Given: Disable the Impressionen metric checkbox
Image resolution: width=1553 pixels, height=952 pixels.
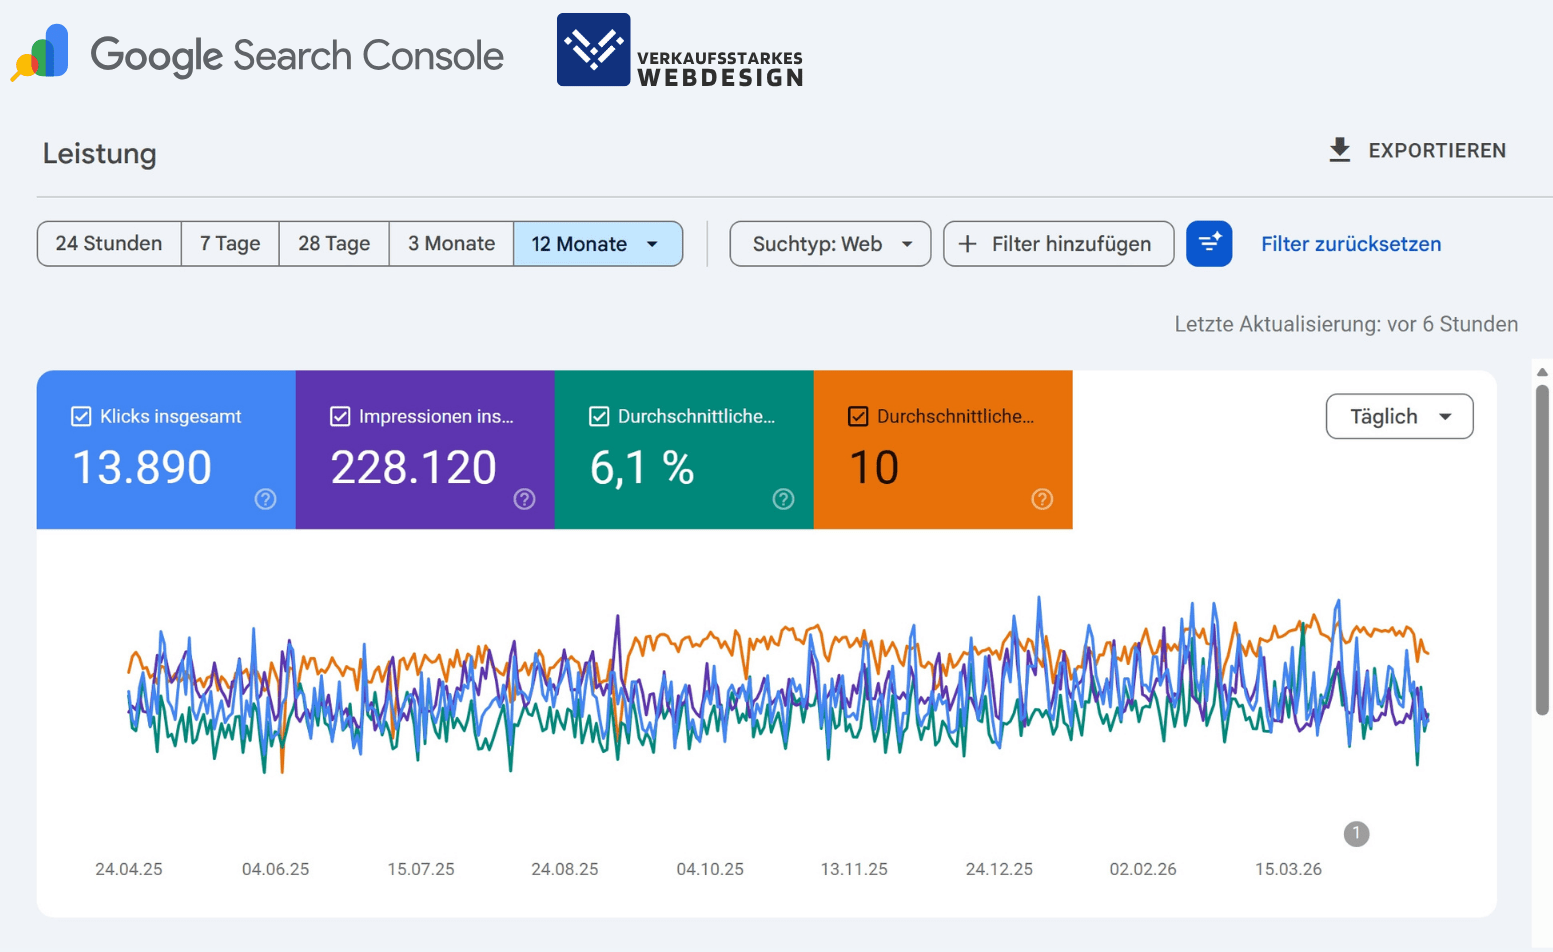Looking at the screenshot, I should (x=340, y=416).
